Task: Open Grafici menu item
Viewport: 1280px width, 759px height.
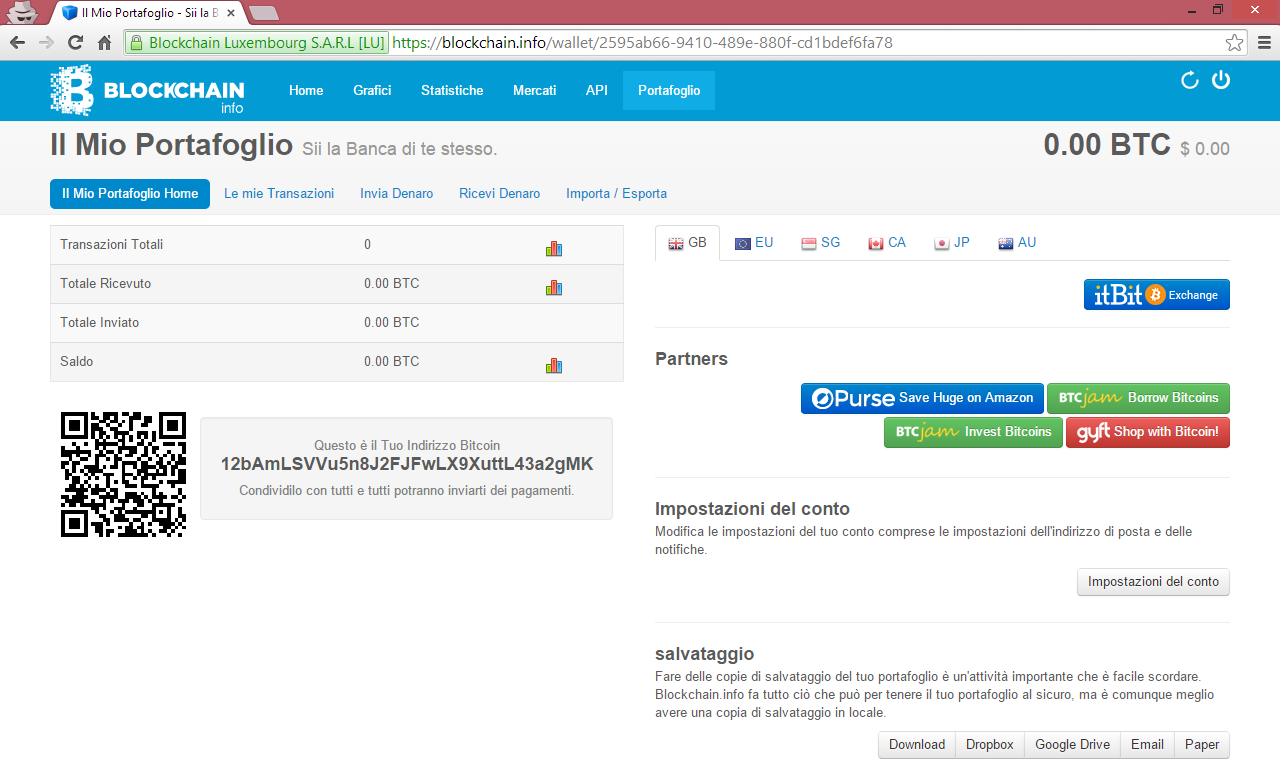Action: (372, 90)
